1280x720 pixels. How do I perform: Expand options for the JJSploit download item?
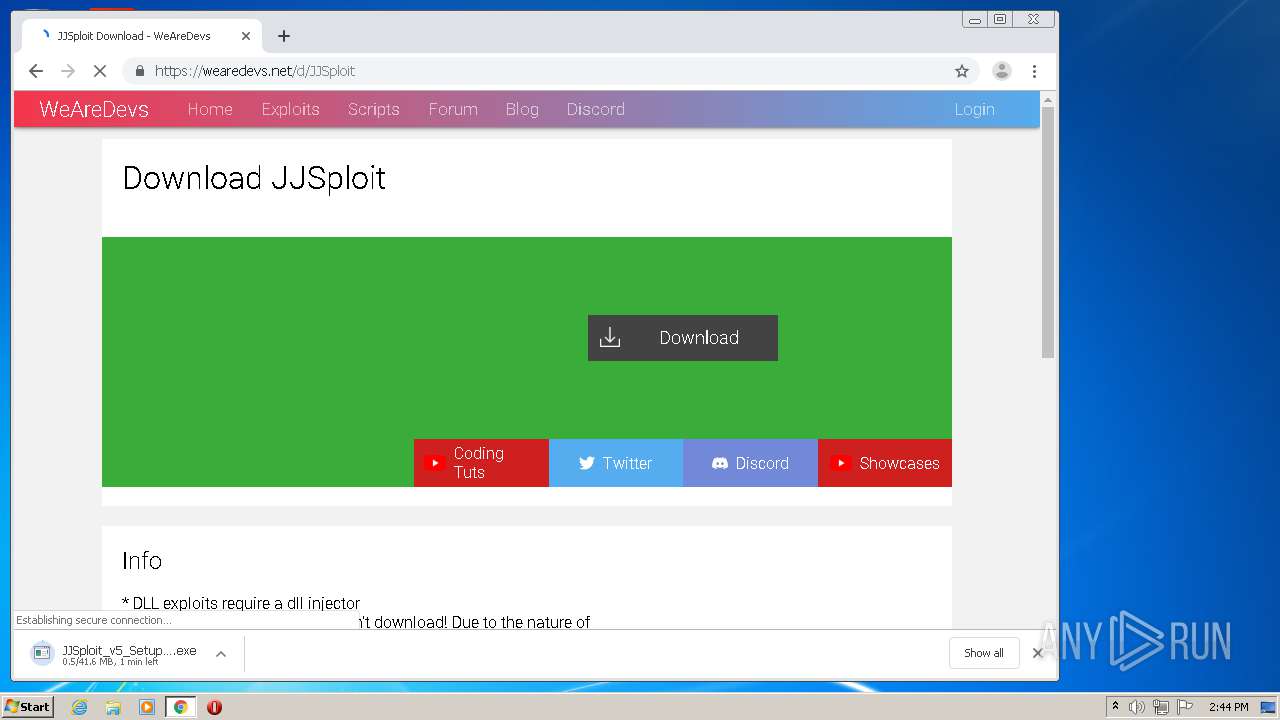[221, 654]
